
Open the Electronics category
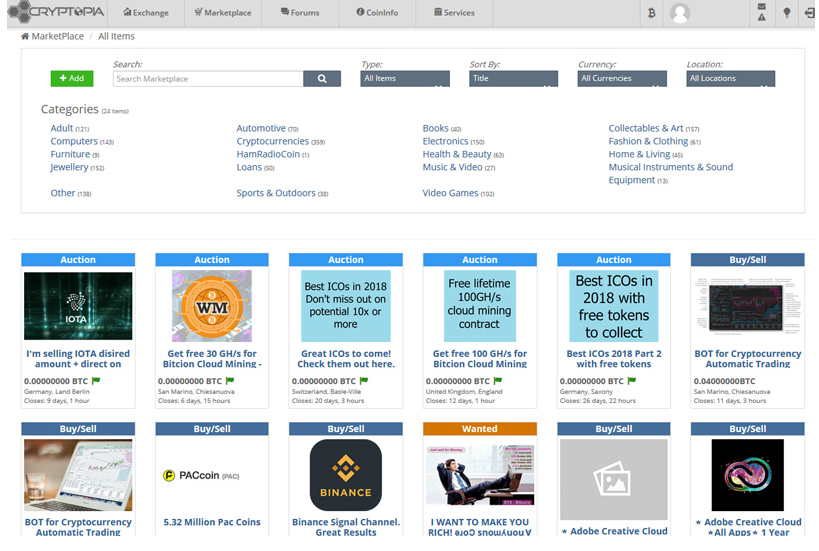[446, 141]
